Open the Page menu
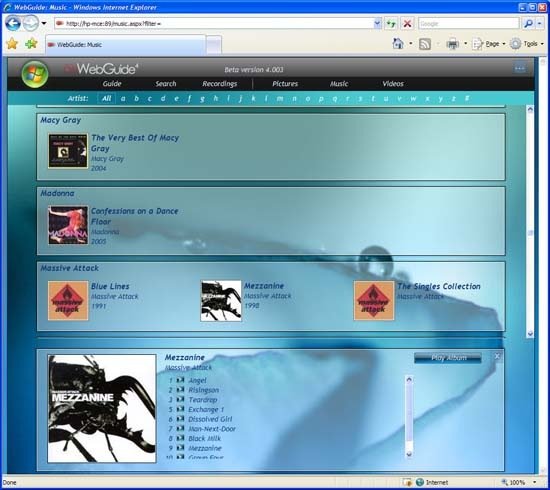Screen dimensions: 550x490 point(489,44)
